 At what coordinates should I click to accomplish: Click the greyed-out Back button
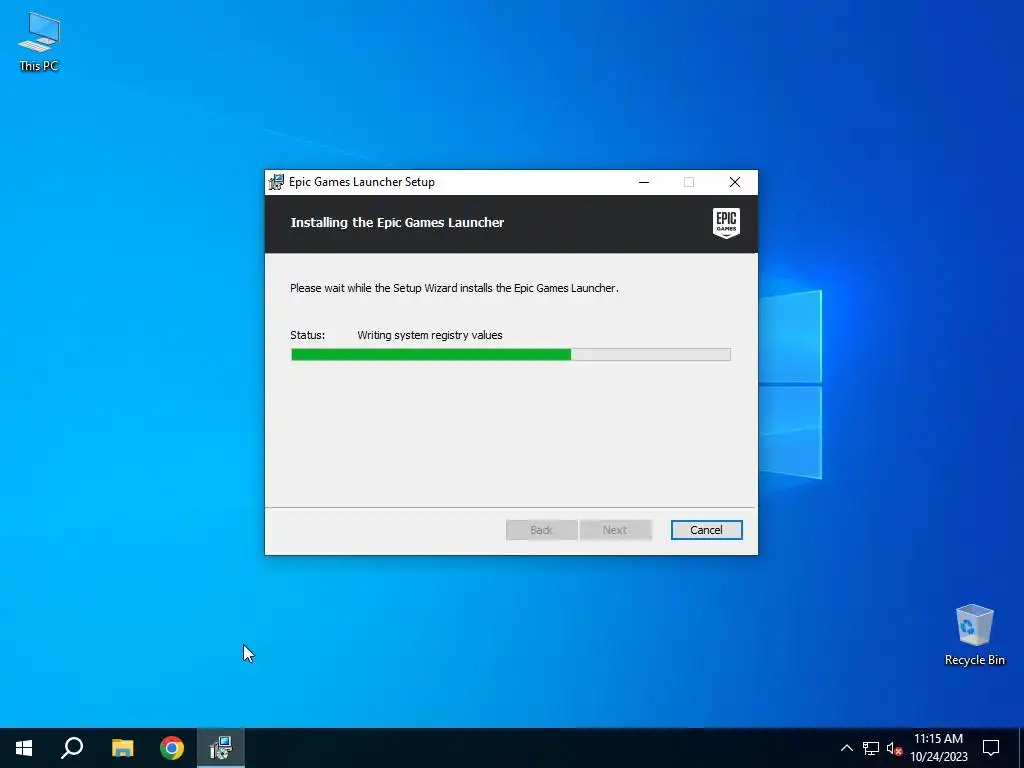click(x=541, y=530)
